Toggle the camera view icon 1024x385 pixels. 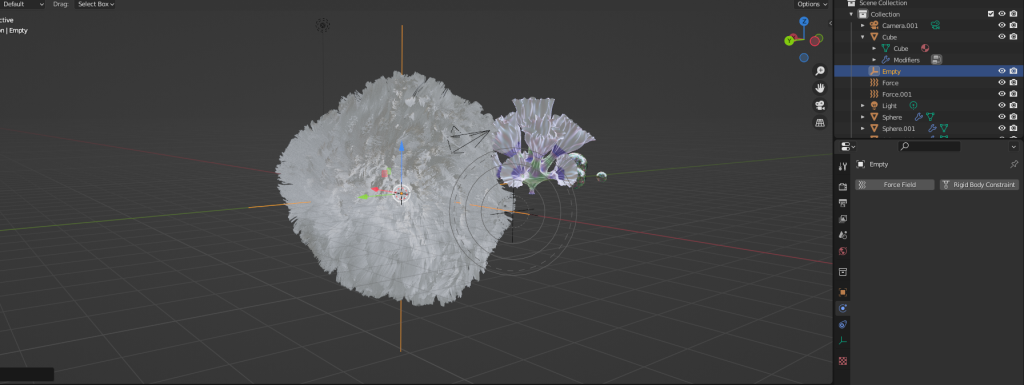820,105
